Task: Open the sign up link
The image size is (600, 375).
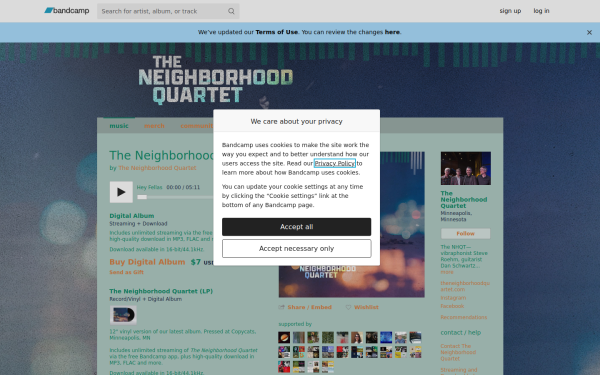Action: pyautogui.click(x=510, y=11)
